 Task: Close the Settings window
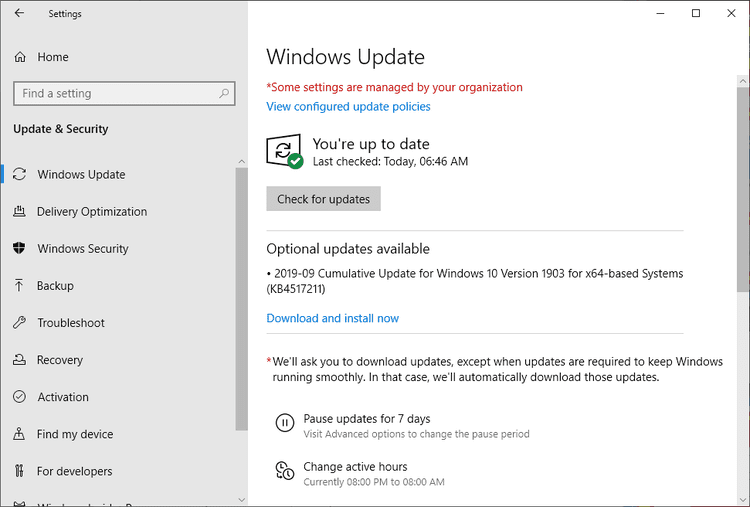tap(731, 13)
